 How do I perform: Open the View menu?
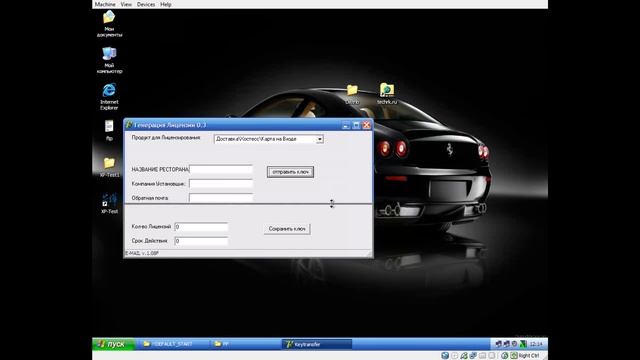tap(126, 4)
